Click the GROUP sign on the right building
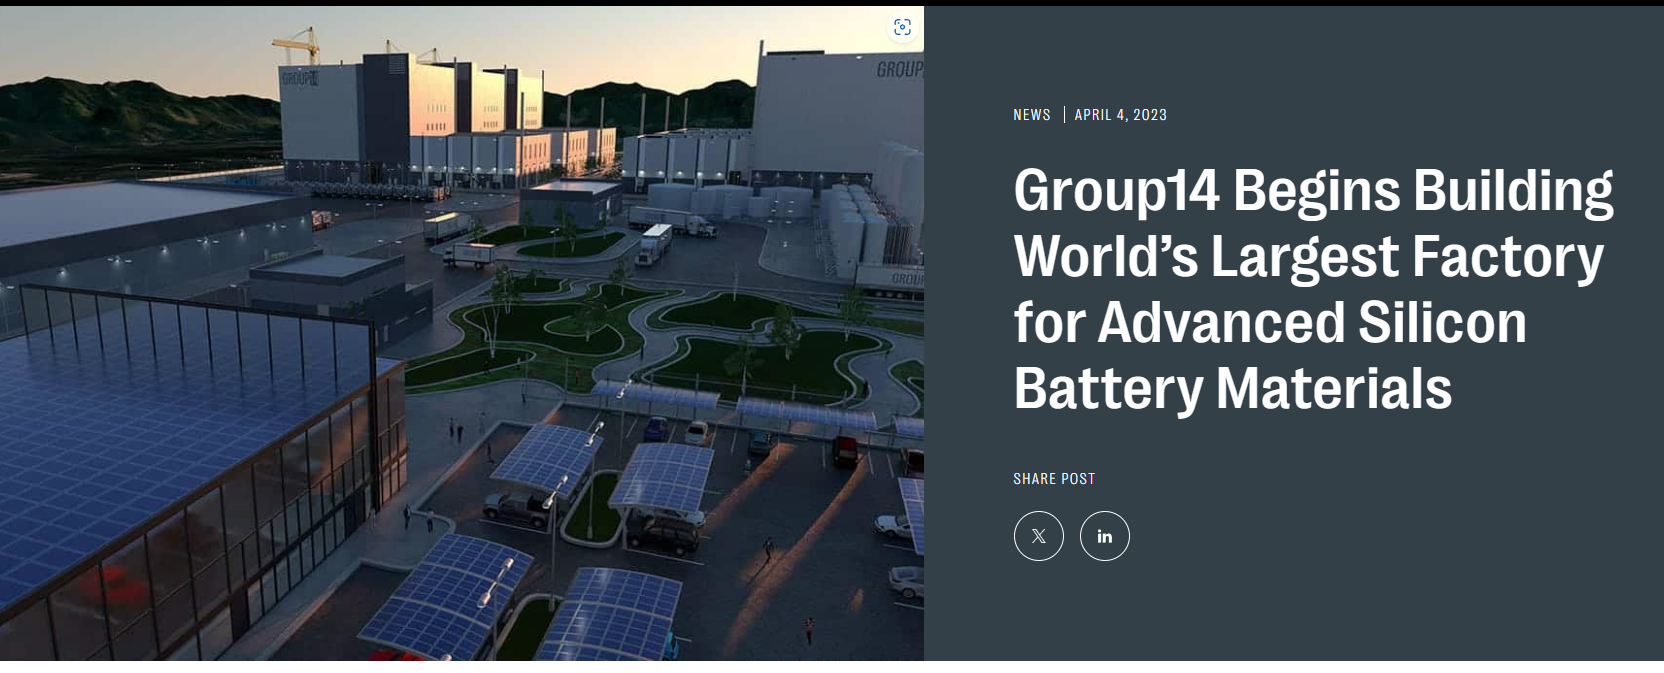This screenshot has width=1664, height=673. tap(899, 69)
